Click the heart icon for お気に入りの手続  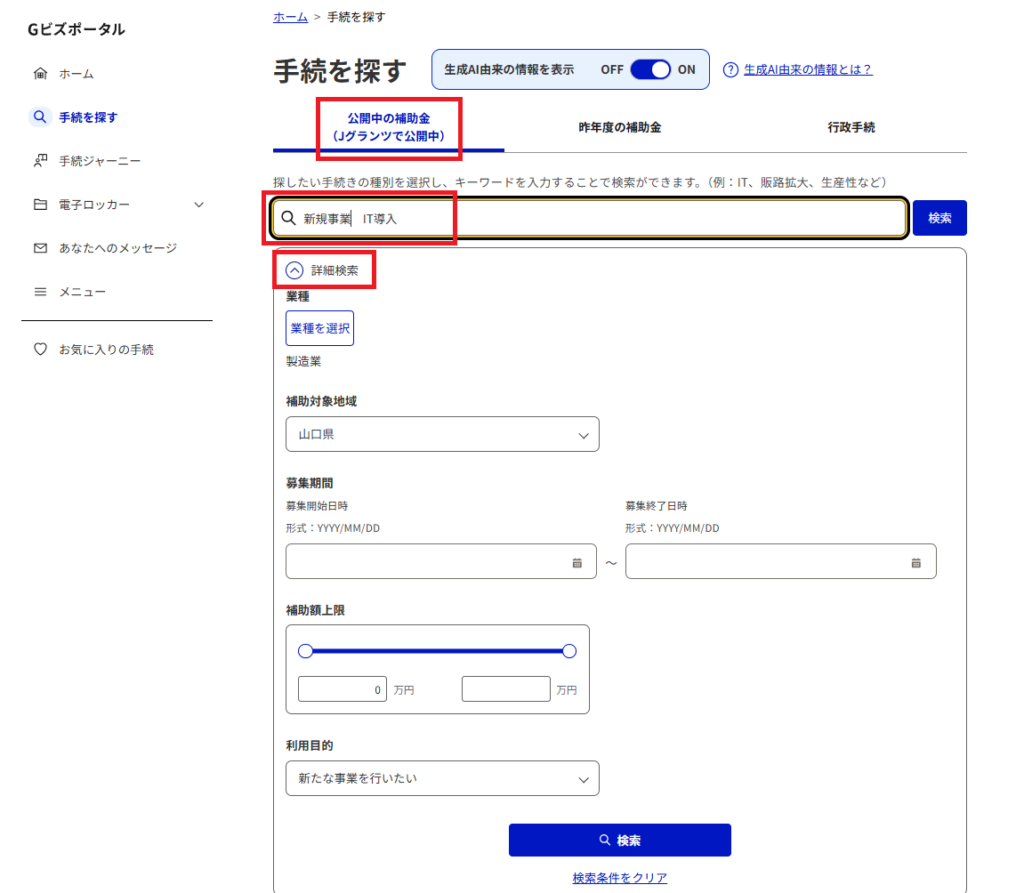[40, 350]
